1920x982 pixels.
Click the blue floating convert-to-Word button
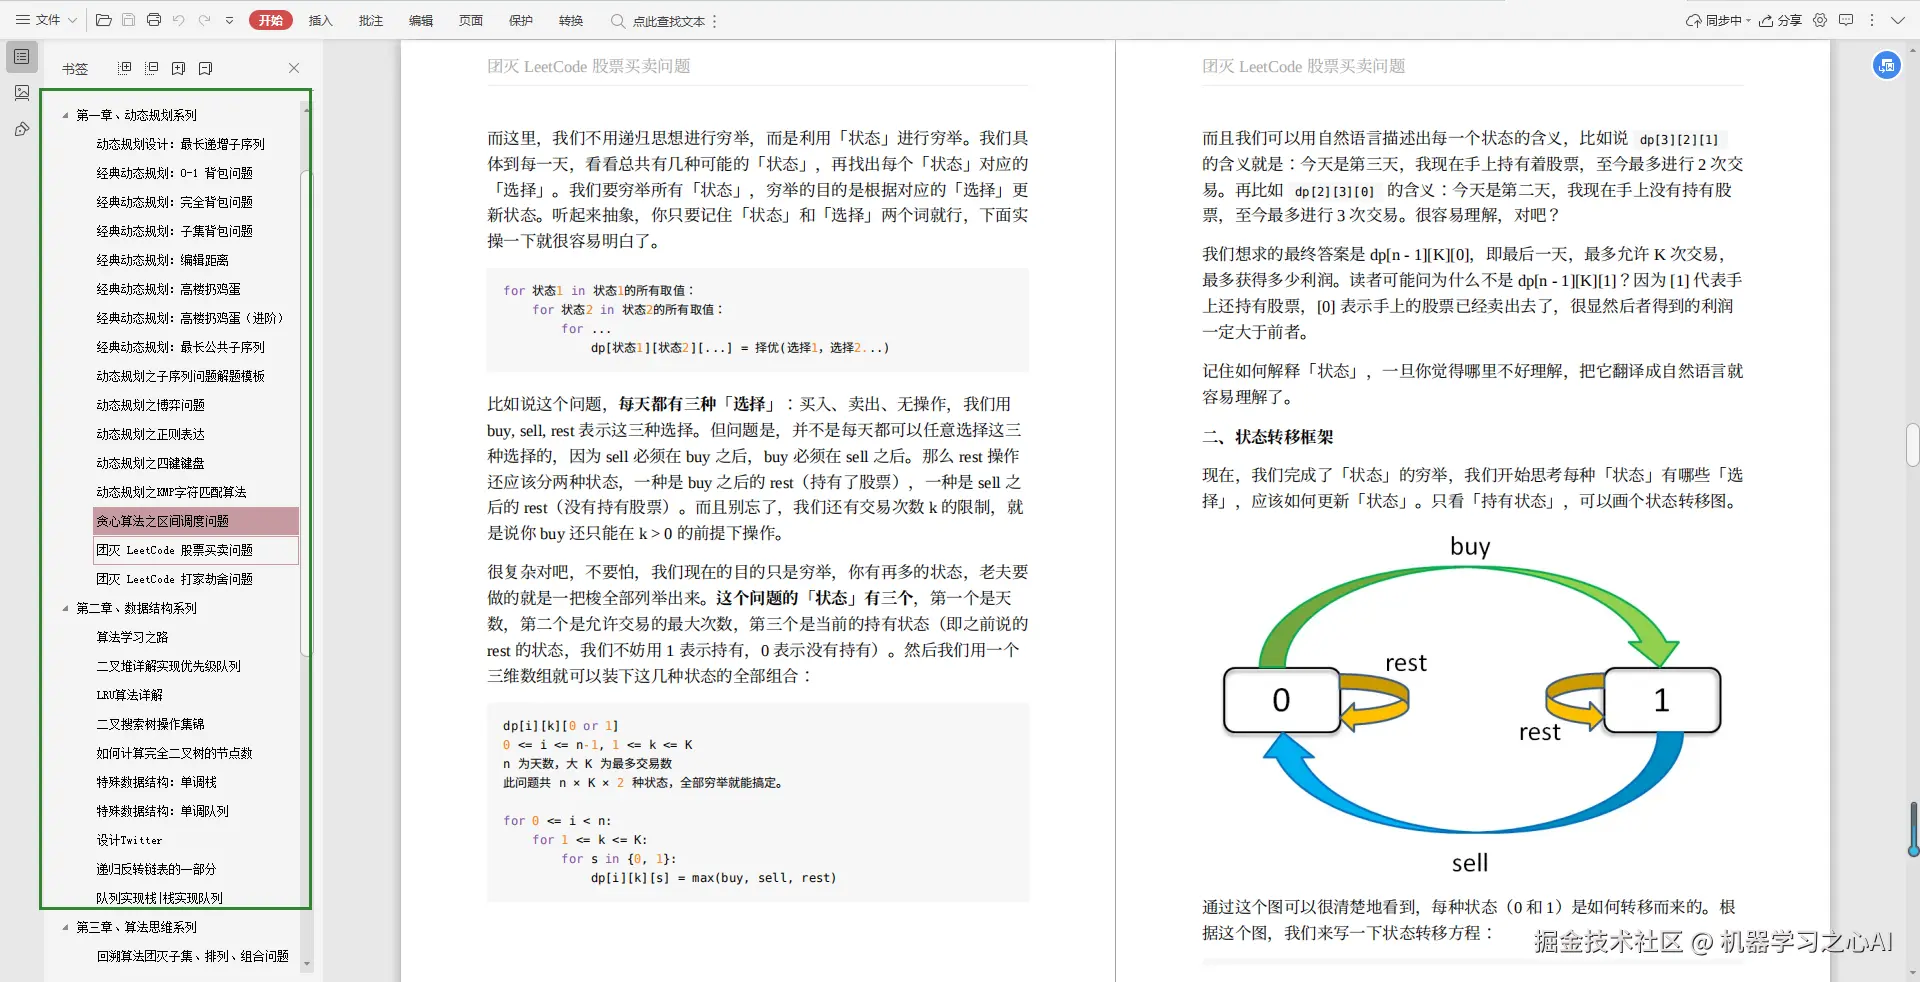(x=1886, y=66)
